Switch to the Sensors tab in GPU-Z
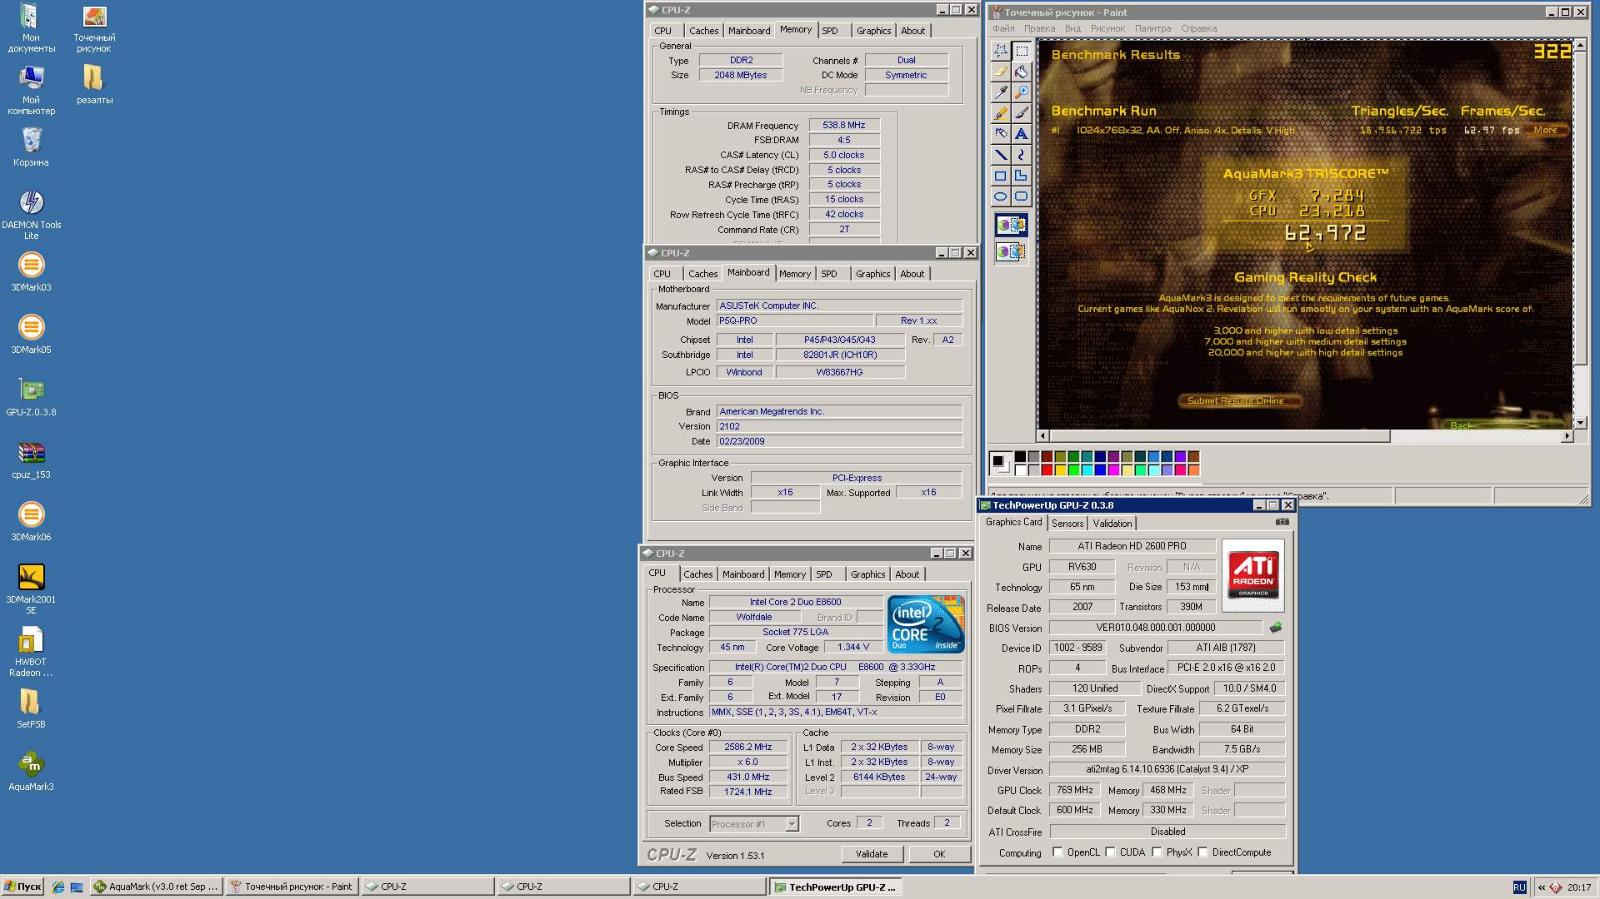 (x=1067, y=523)
